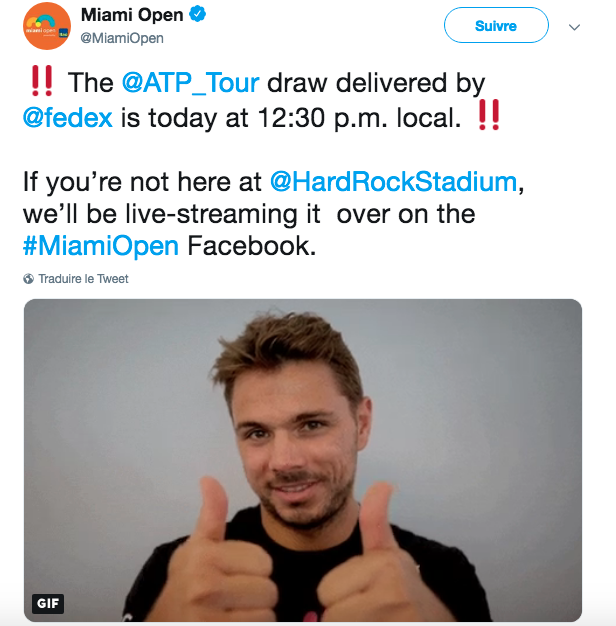Click the Miami Open profile avatar
This screenshot has width=616, height=626.
[47, 26]
